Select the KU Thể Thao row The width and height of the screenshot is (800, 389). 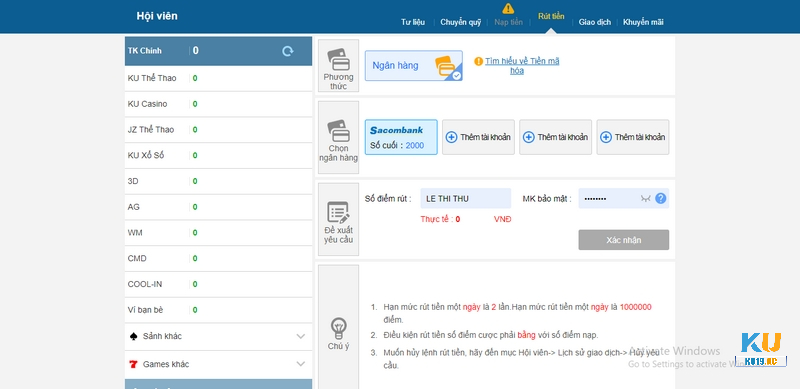(x=218, y=78)
